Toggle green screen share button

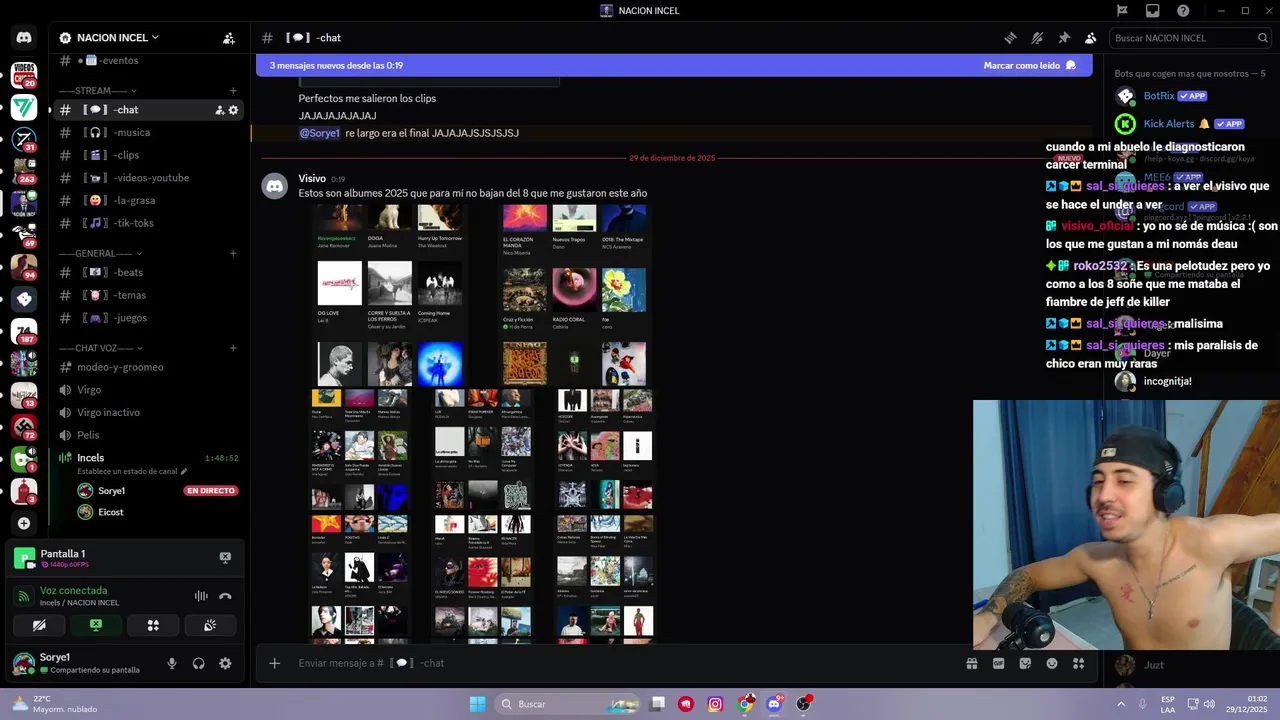tap(96, 625)
